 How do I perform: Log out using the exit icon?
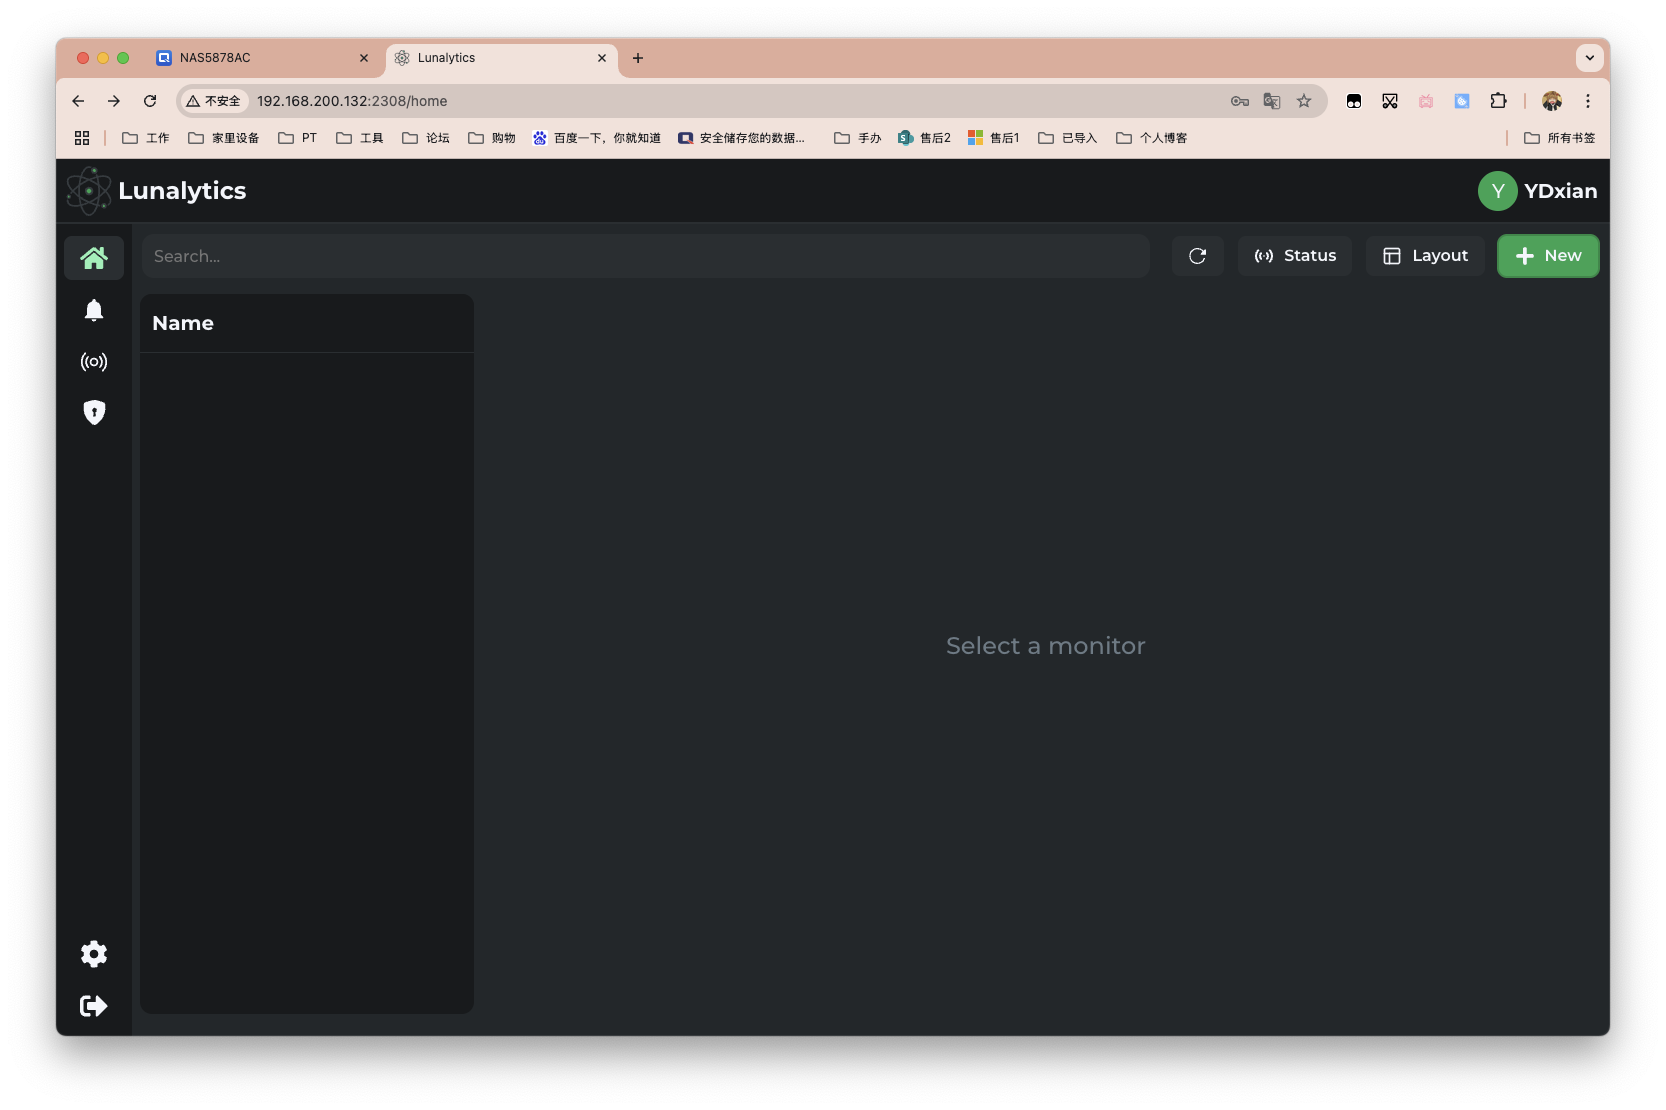94,1006
